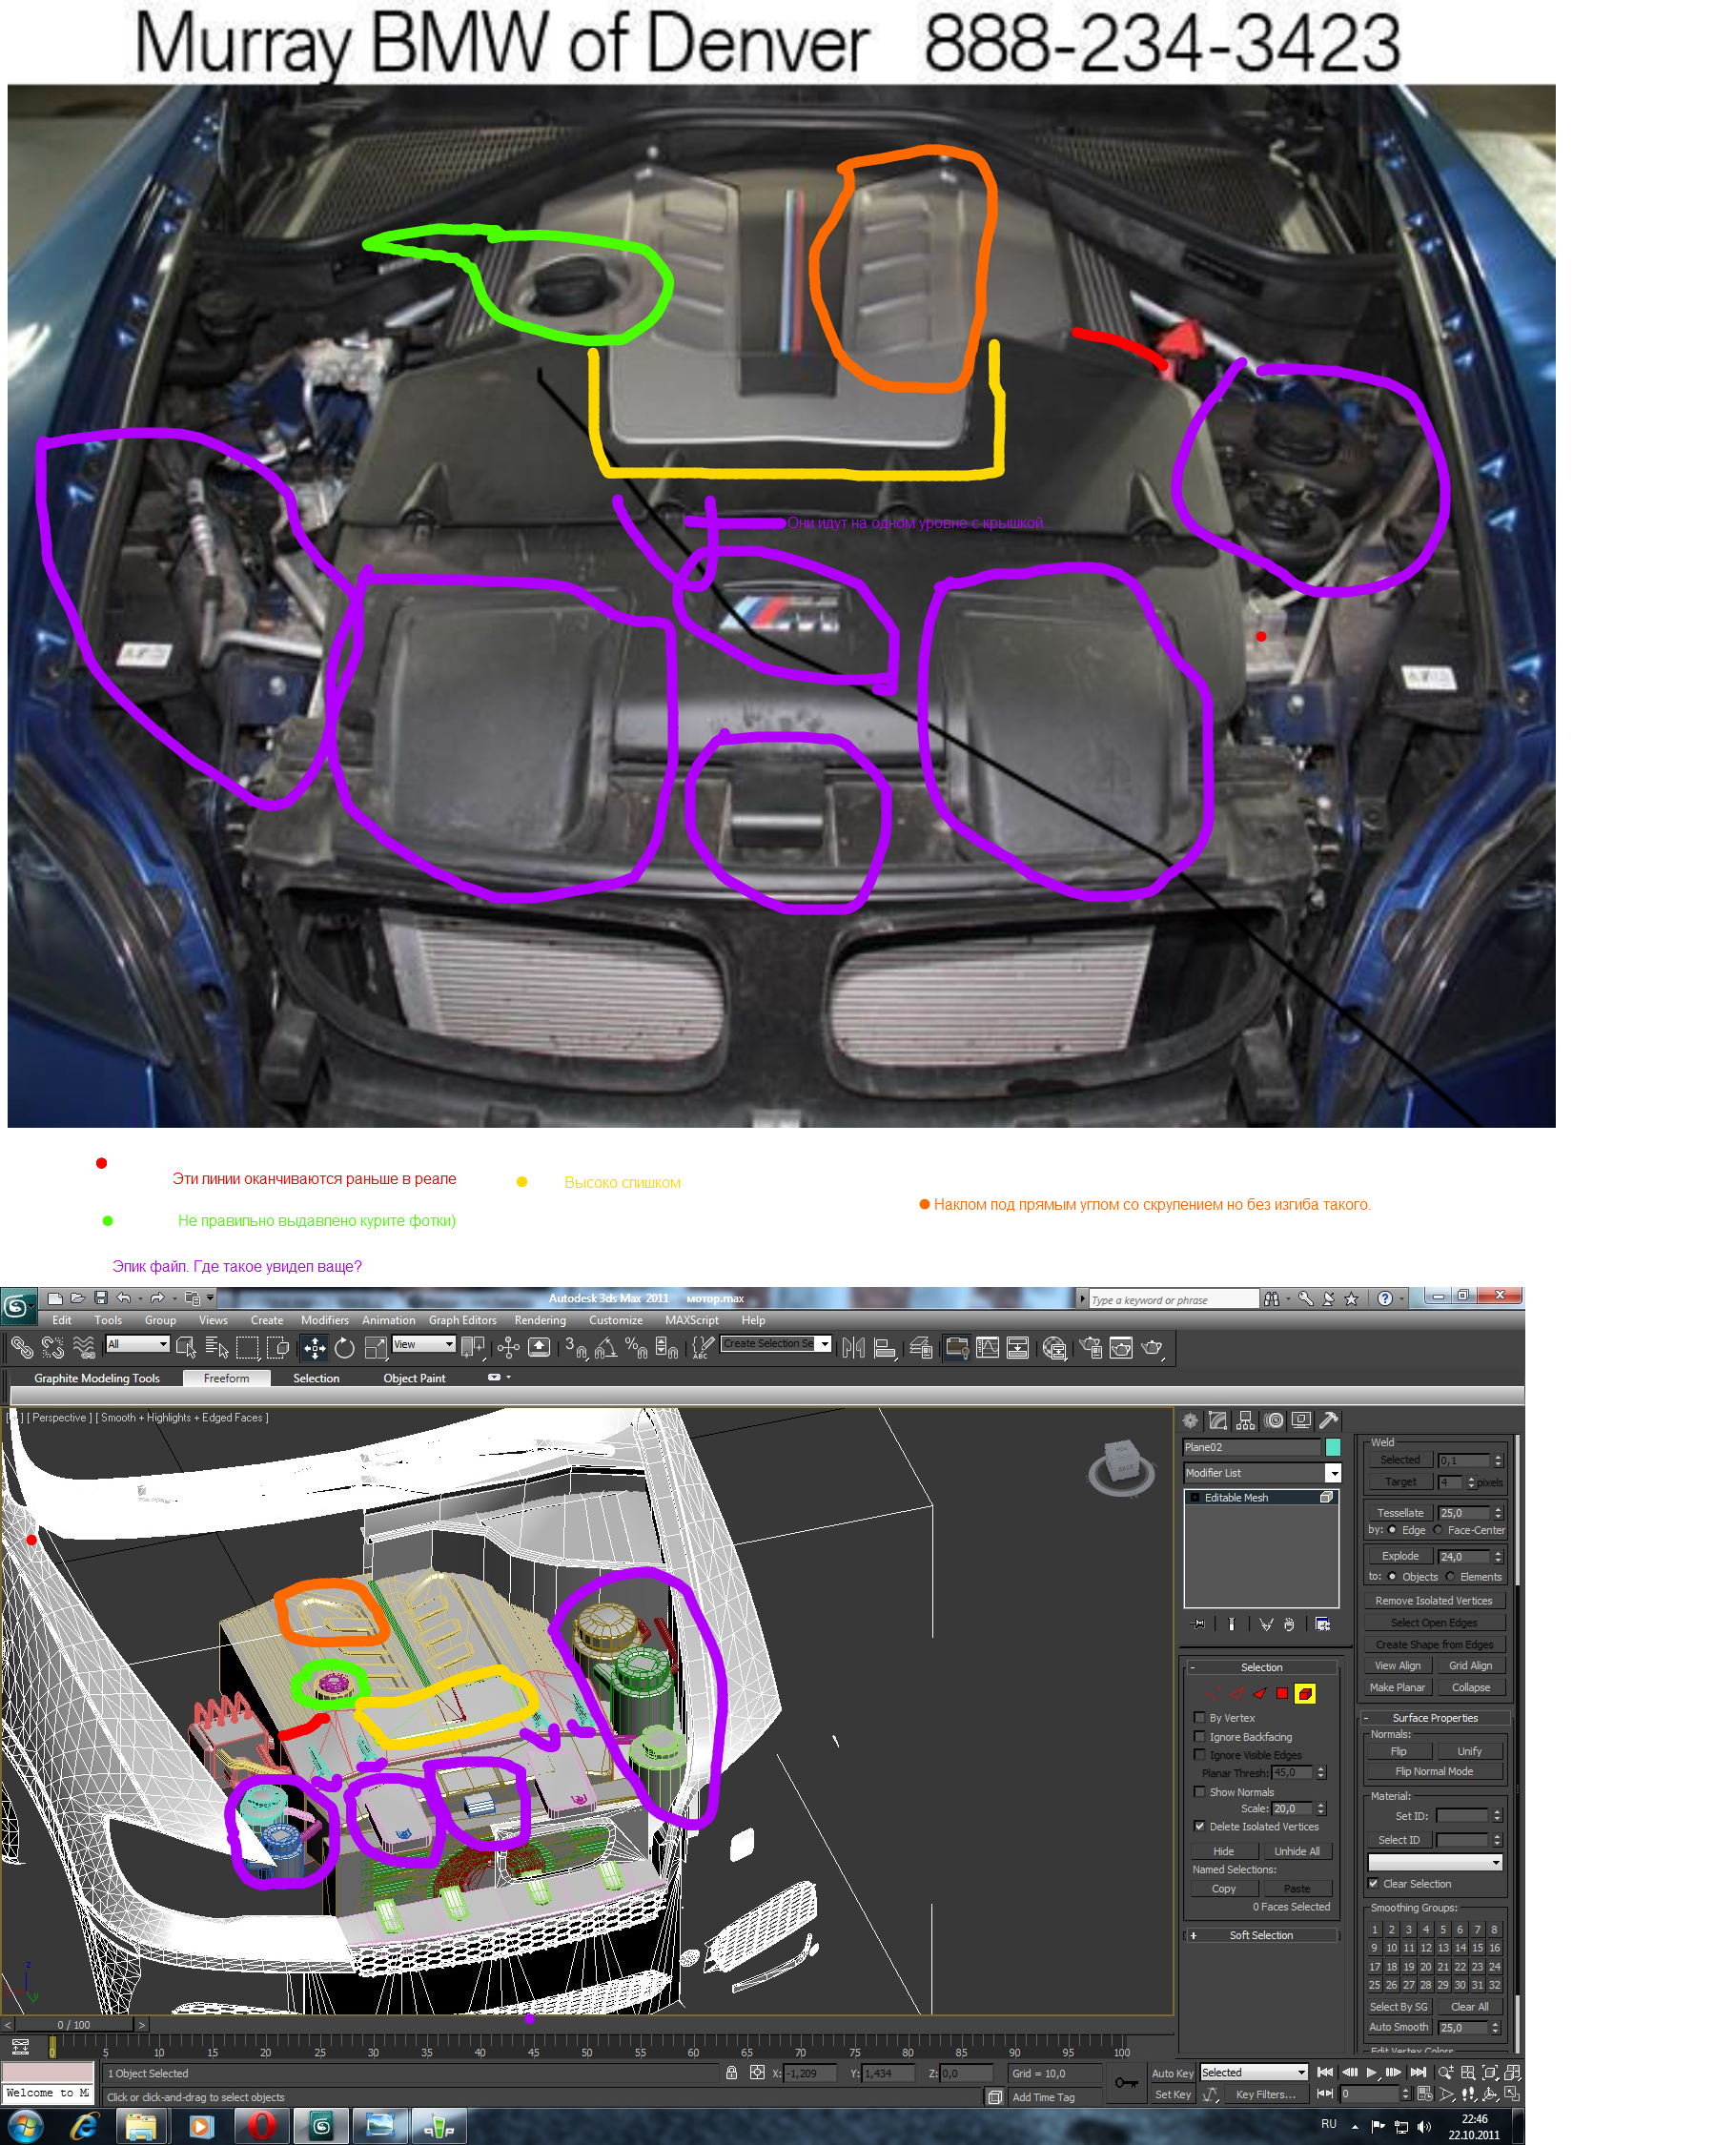Open the Graph Editors menu
Image resolution: width=1736 pixels, height=2145 pixels.
[x=462, y=1320]
